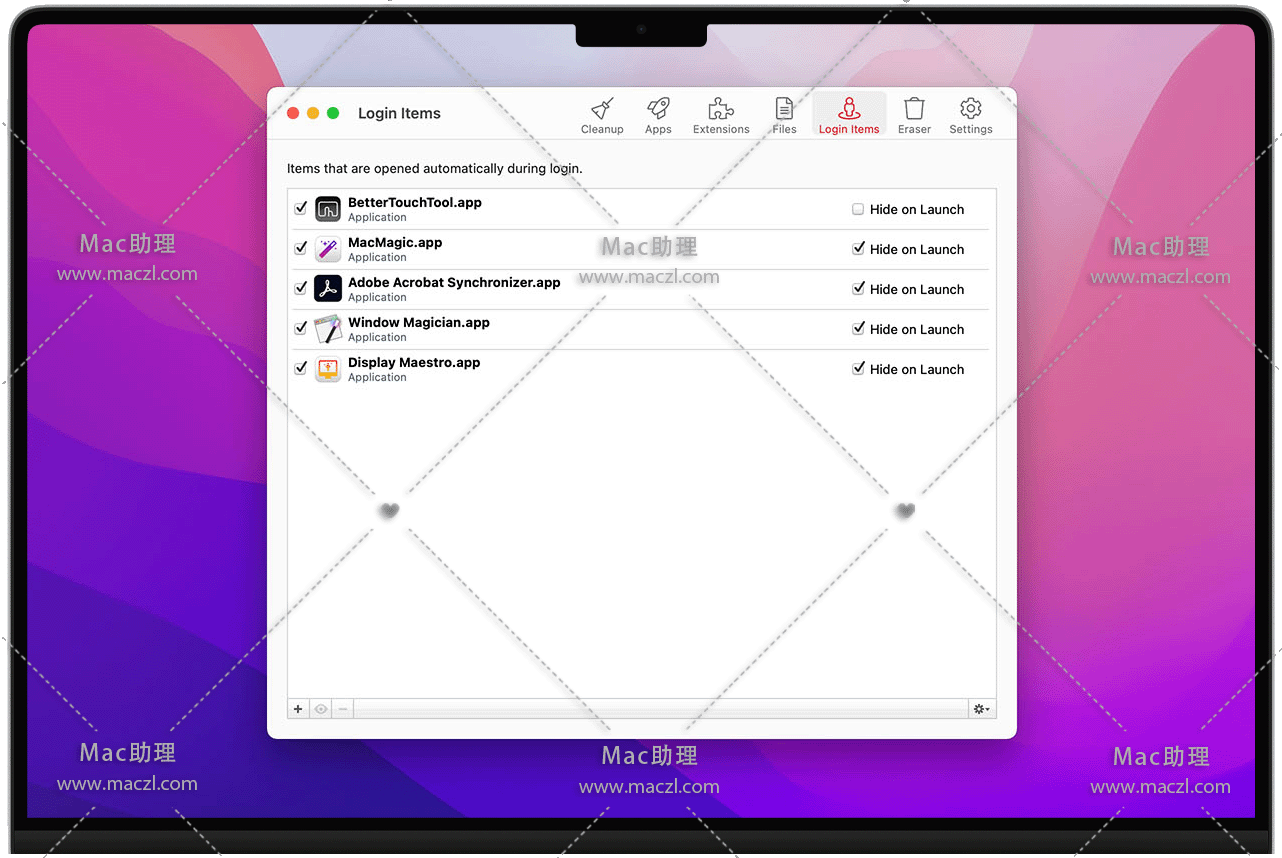This screenshot has width=1282, height=858.
Task: Open the gear action dropdown at bottom right
Action: coord(981,709)
